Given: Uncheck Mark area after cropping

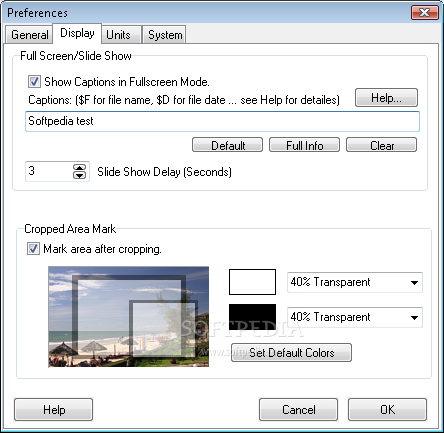Looking at the screenshot, I should 33,249.
